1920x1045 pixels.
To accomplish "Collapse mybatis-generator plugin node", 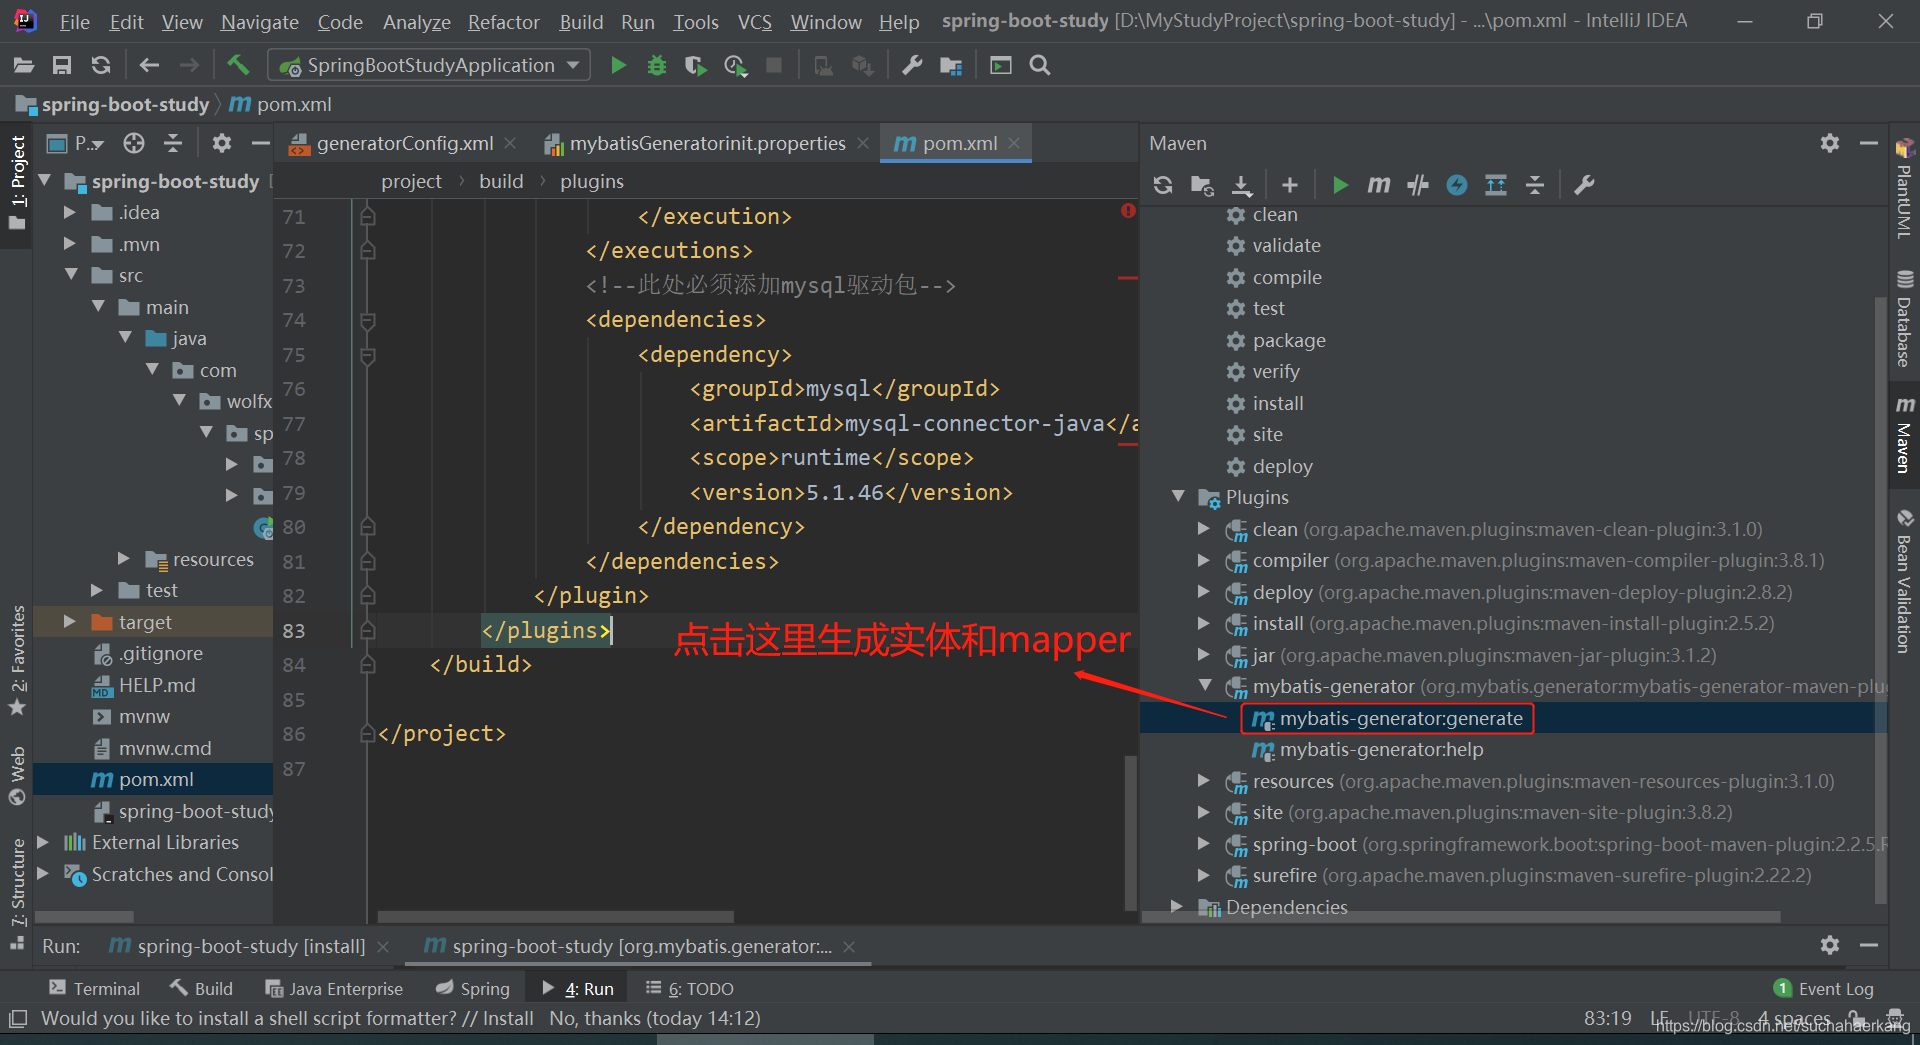I will pyautogui.click(x=1206, y=686).
